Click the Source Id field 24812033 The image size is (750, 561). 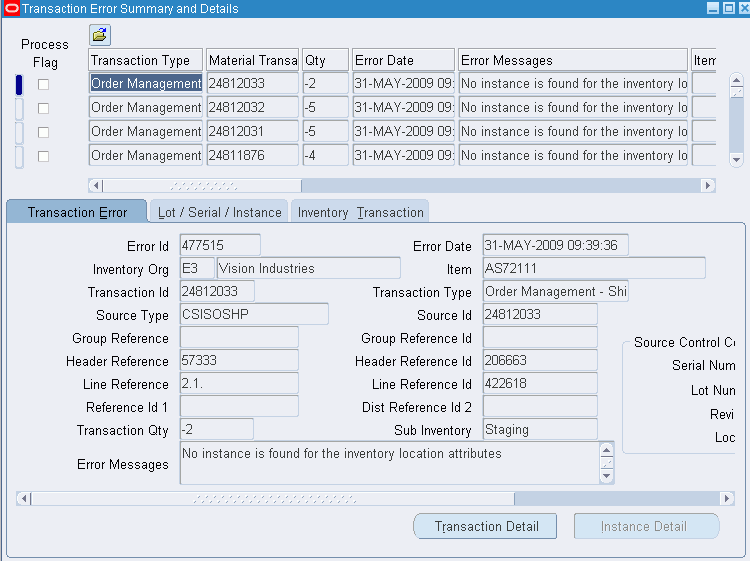click(540, 314)
